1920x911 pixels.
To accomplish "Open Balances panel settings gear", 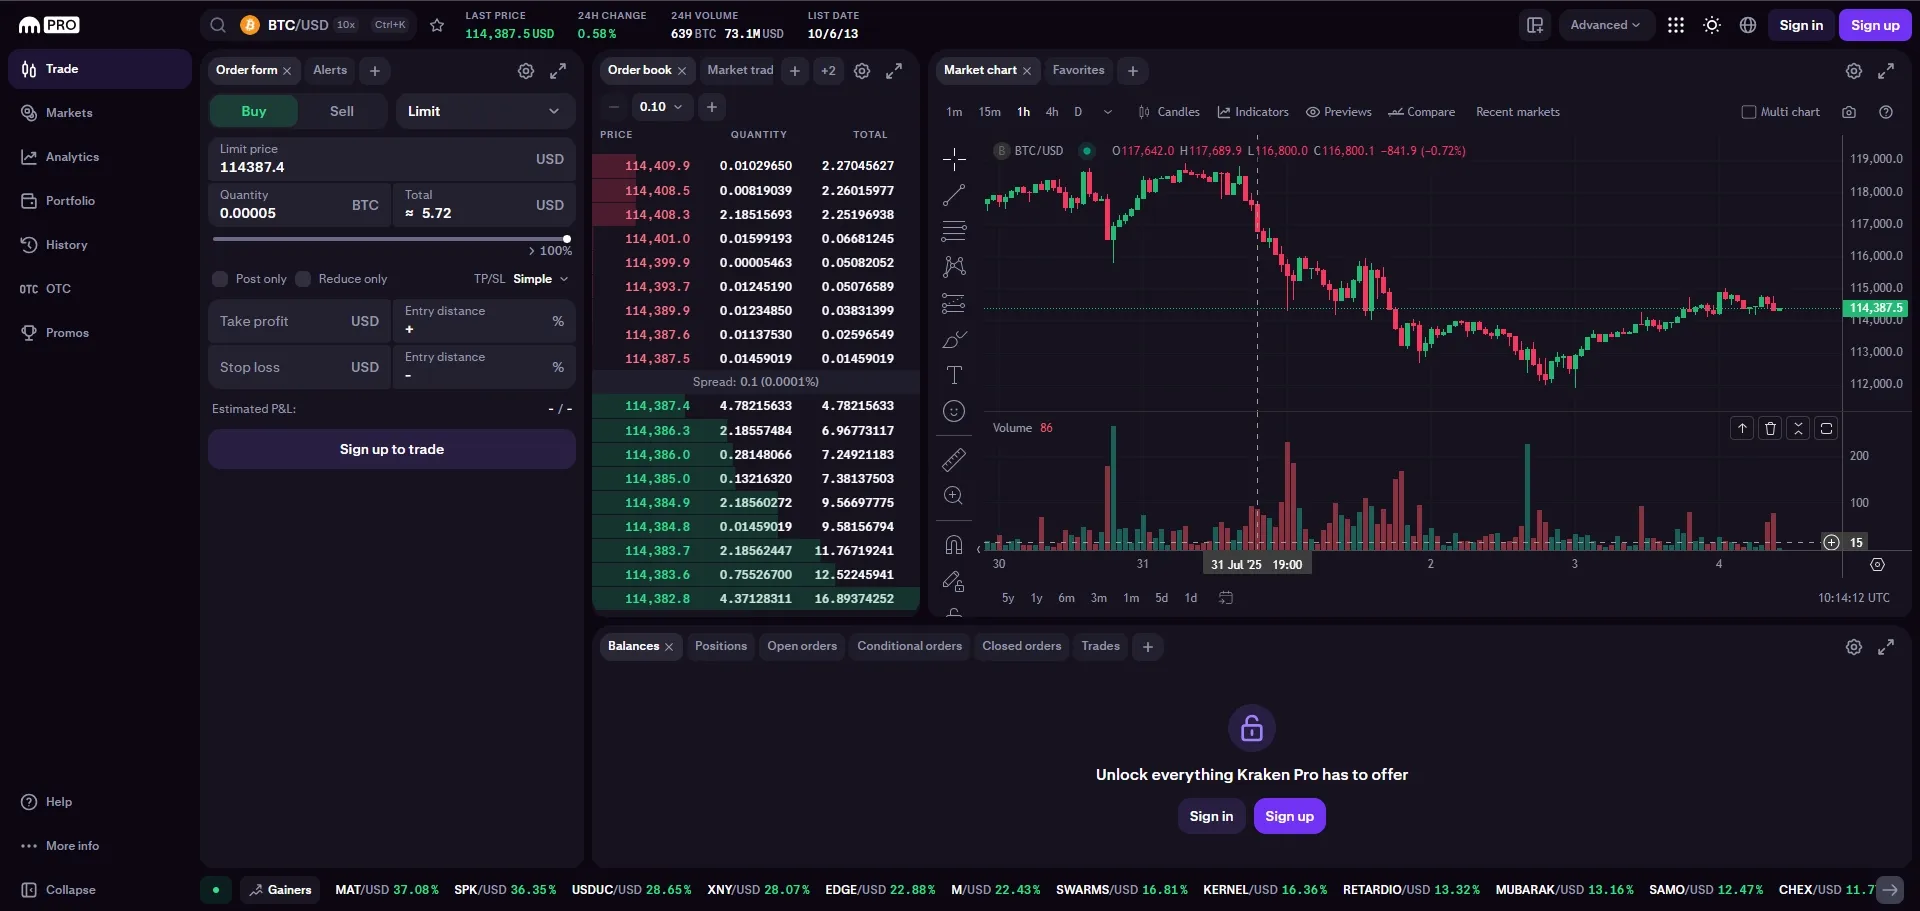I will (1854, 647).
